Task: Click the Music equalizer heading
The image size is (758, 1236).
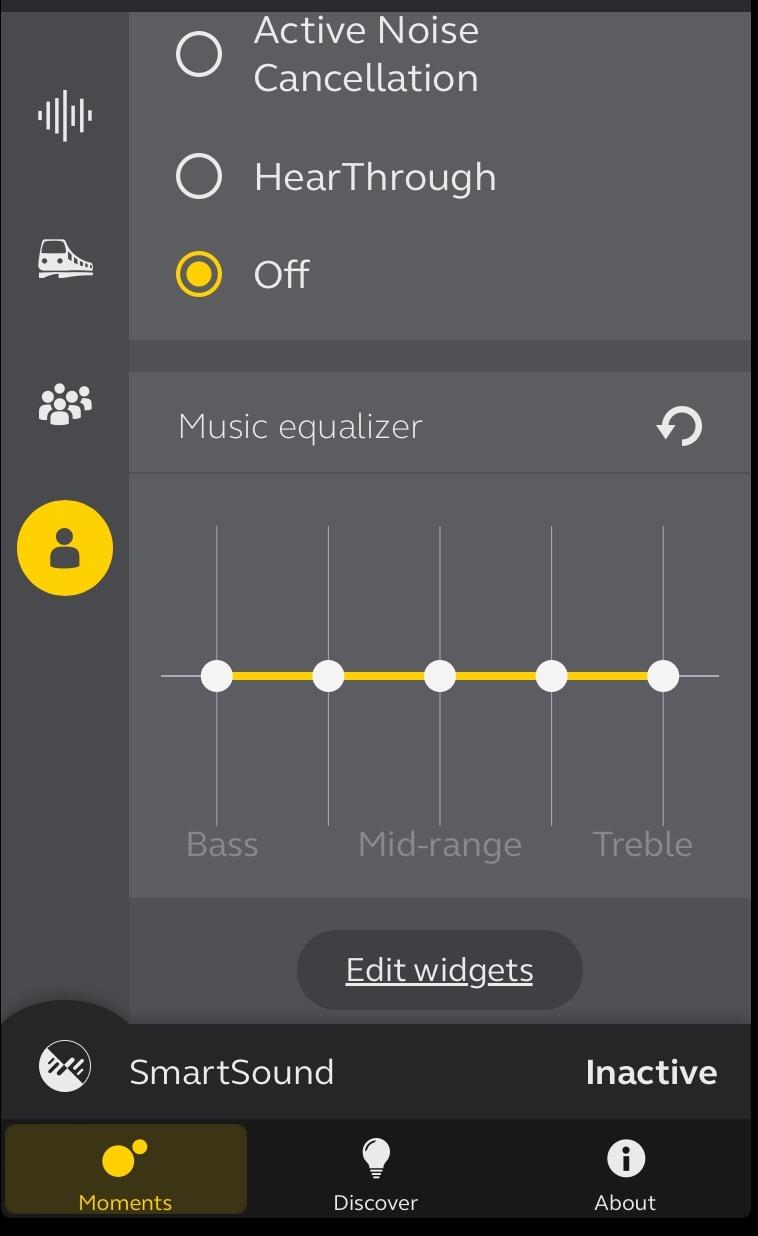Action: [x=301, y=427]
